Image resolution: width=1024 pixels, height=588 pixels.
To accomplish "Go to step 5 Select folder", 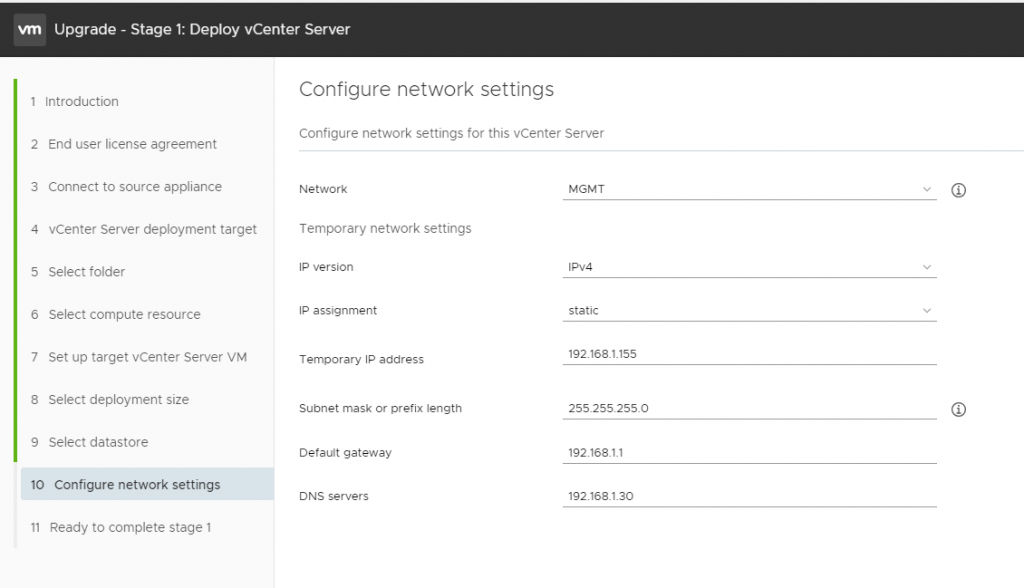I will [78, 272].
